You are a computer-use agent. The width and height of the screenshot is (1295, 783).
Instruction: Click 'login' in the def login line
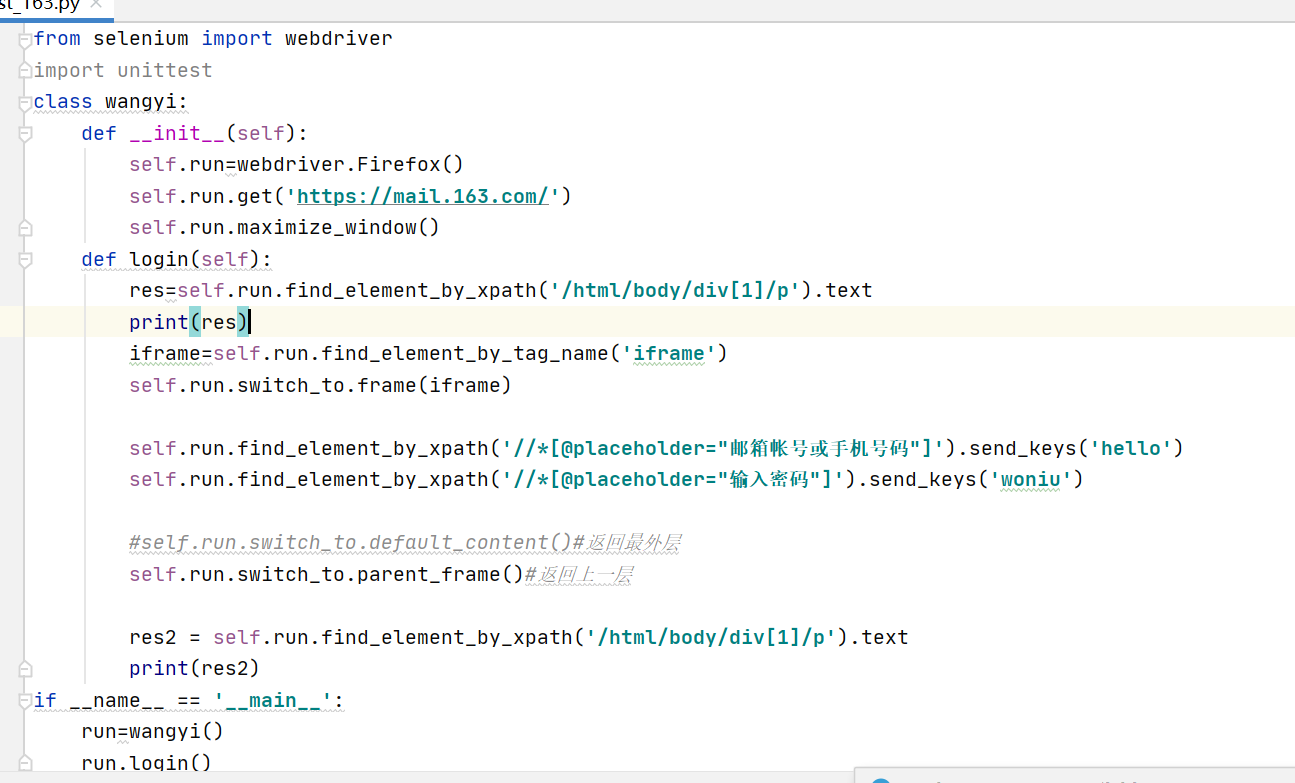159,259
